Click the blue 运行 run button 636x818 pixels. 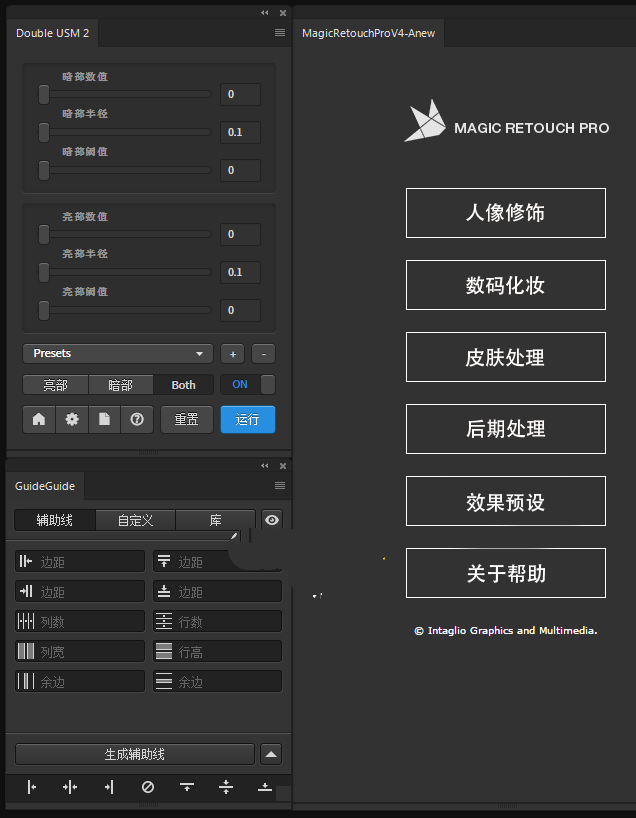248,419
